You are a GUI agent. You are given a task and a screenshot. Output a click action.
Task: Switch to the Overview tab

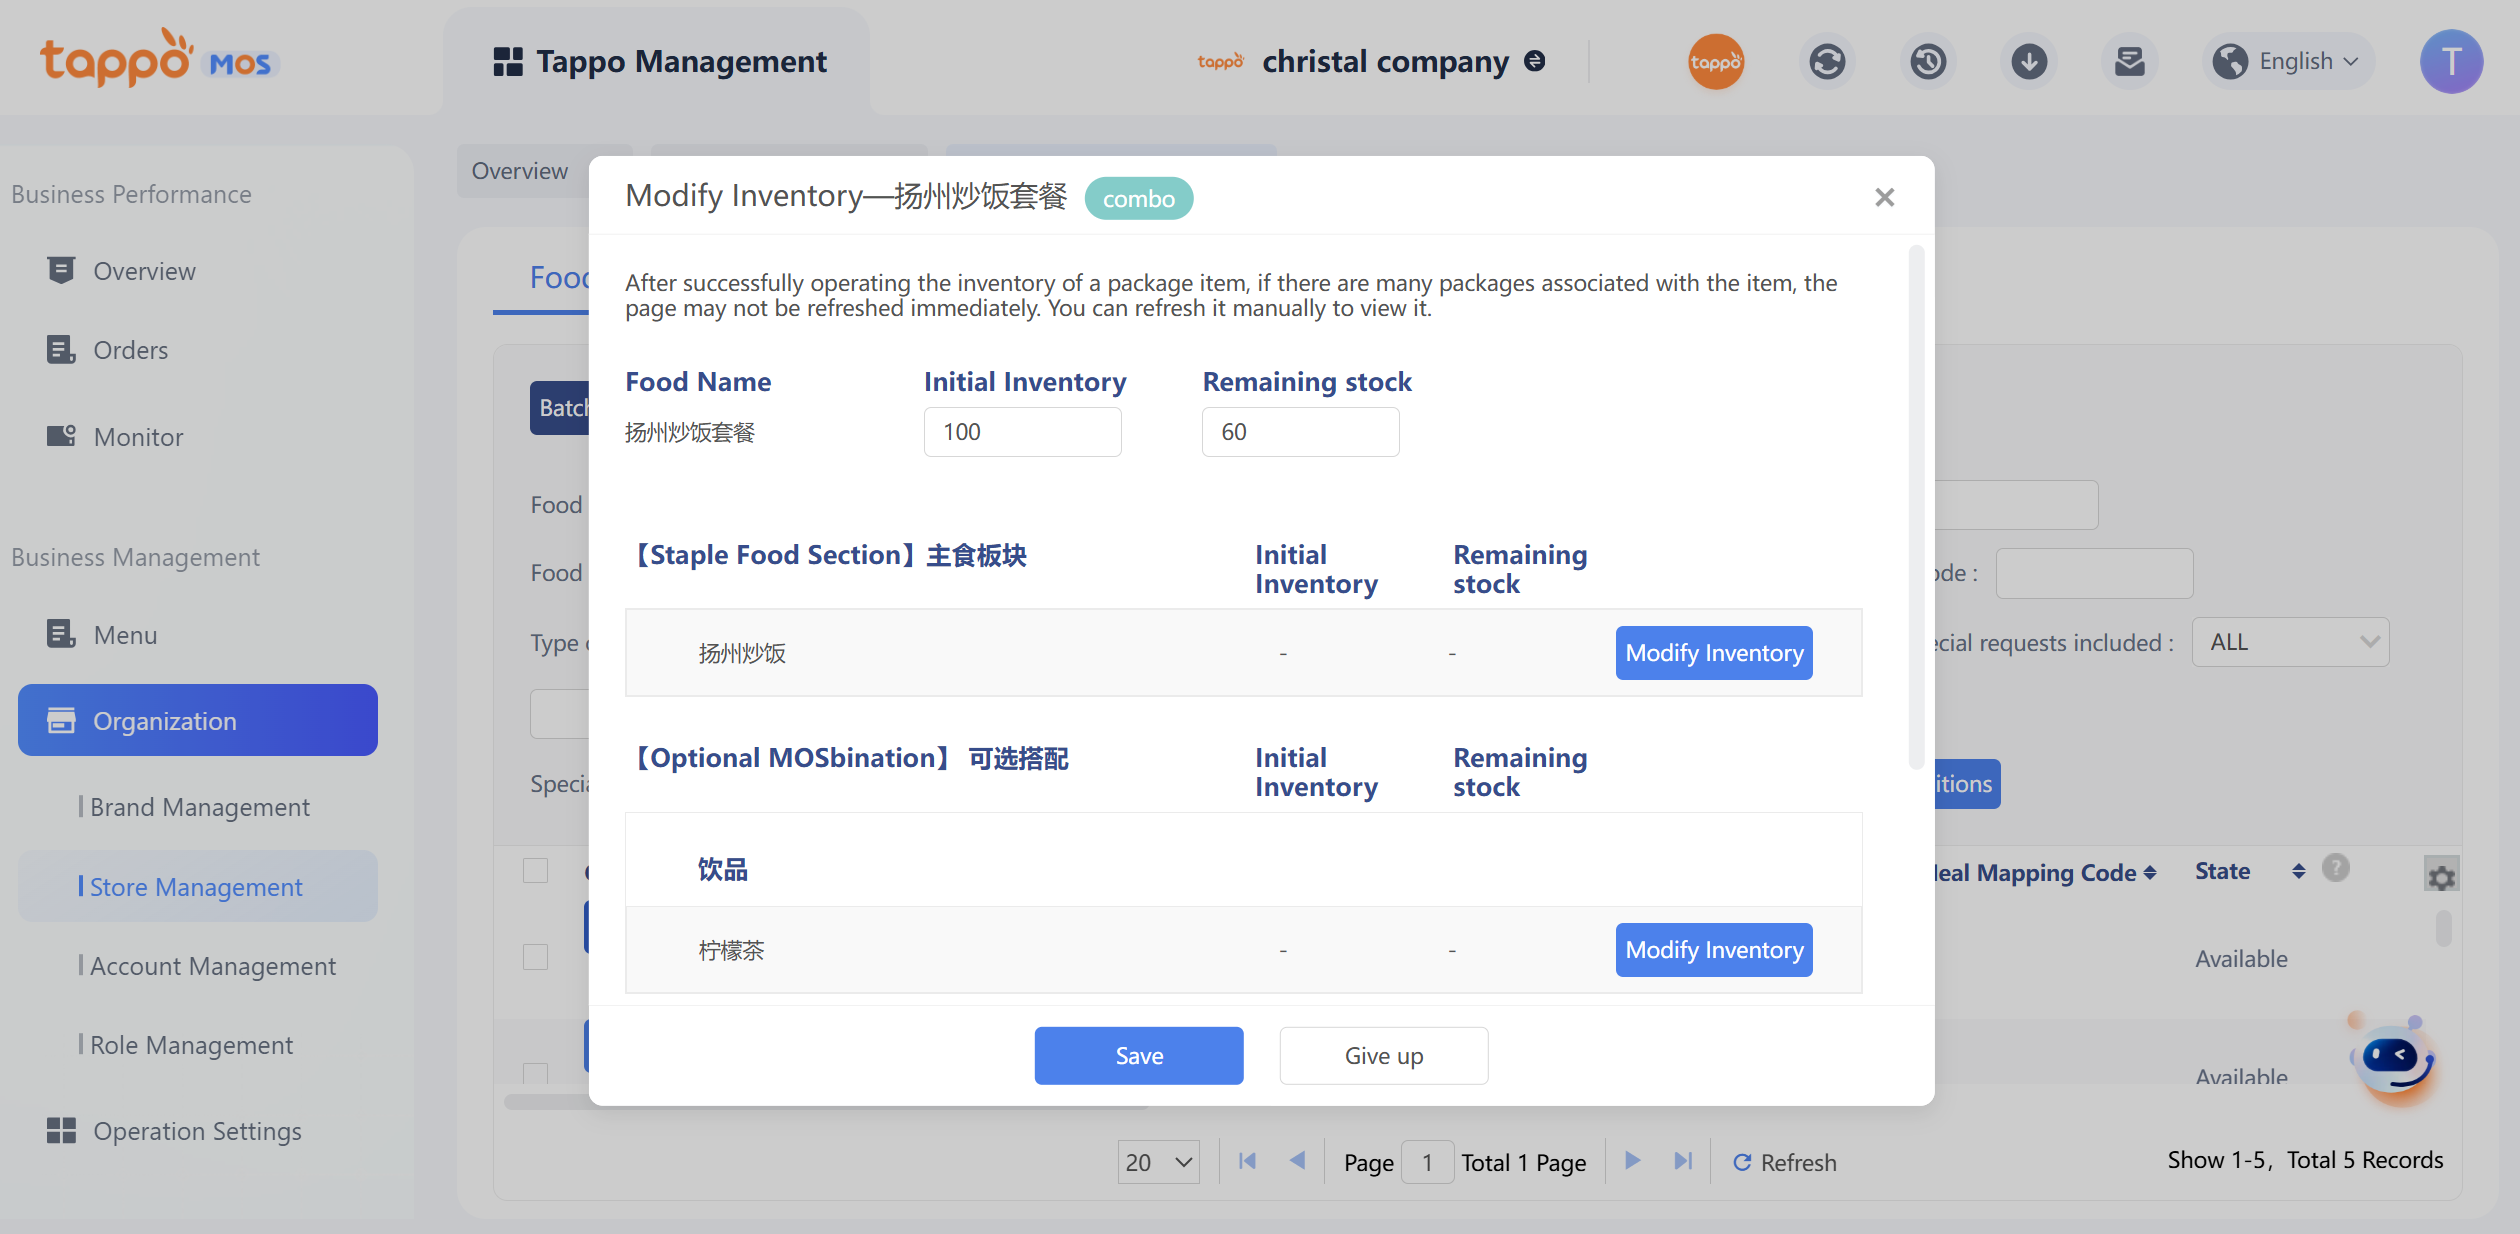point(520,171)
